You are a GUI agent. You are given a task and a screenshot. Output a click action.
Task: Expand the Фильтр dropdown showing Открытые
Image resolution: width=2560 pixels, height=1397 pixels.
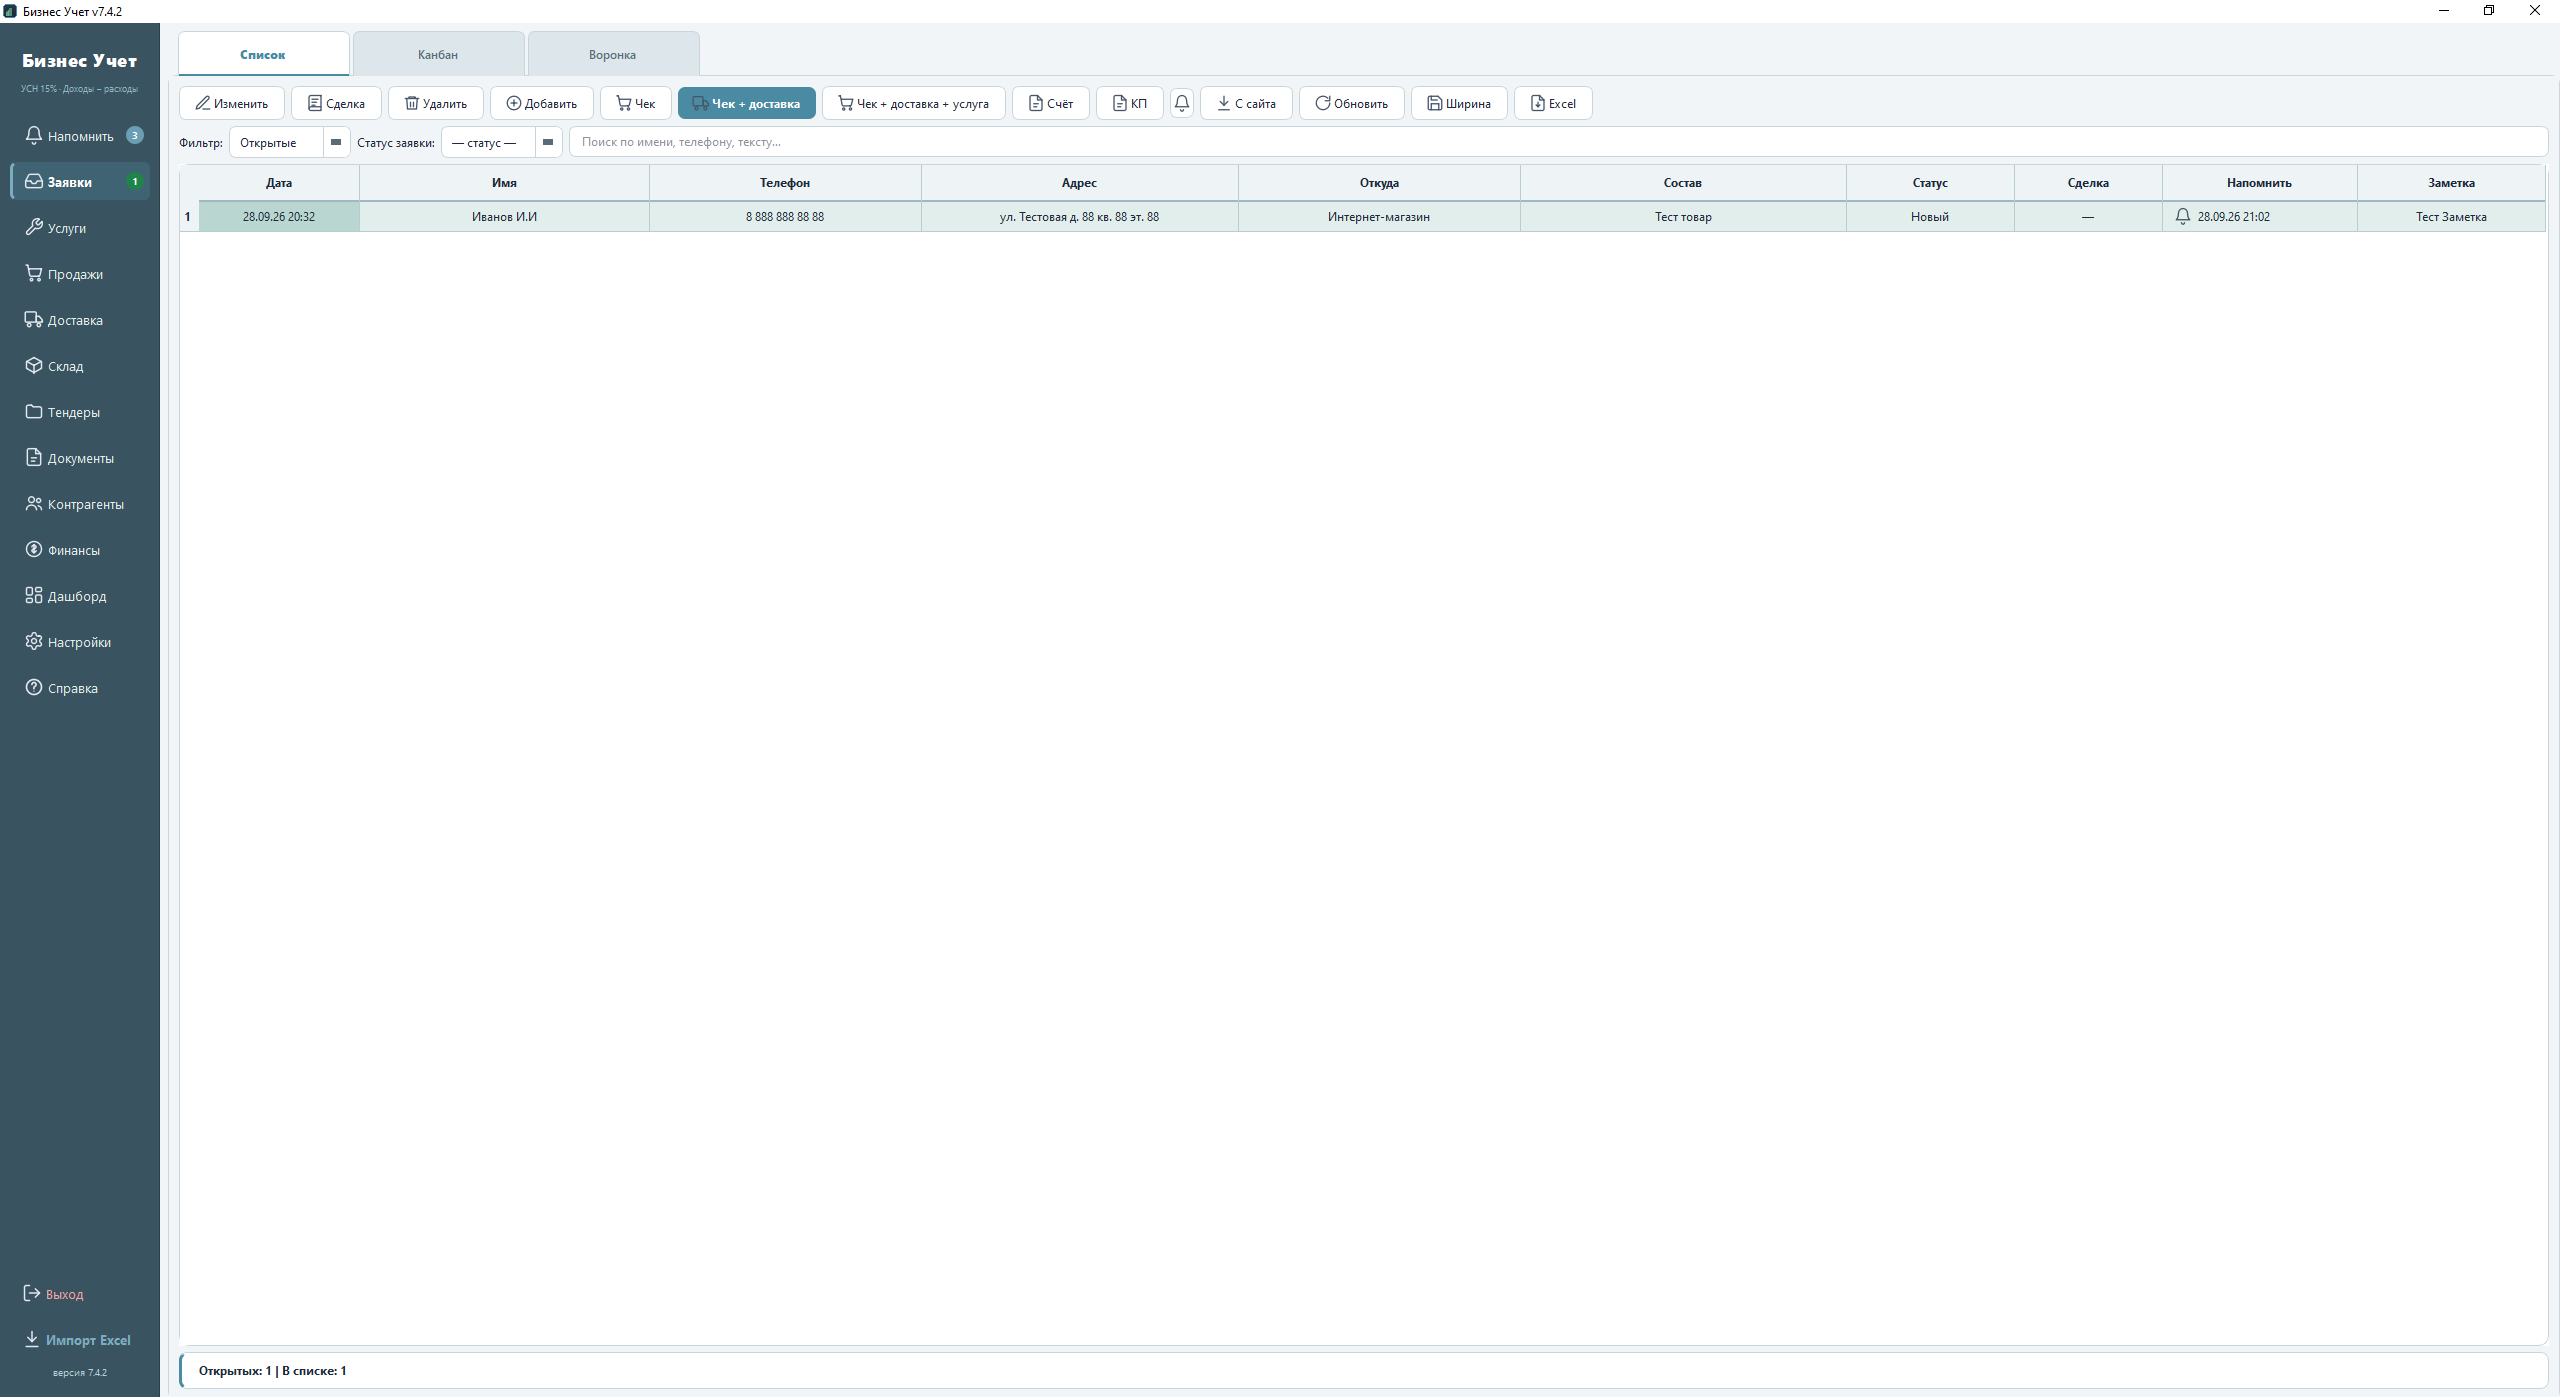290,142
